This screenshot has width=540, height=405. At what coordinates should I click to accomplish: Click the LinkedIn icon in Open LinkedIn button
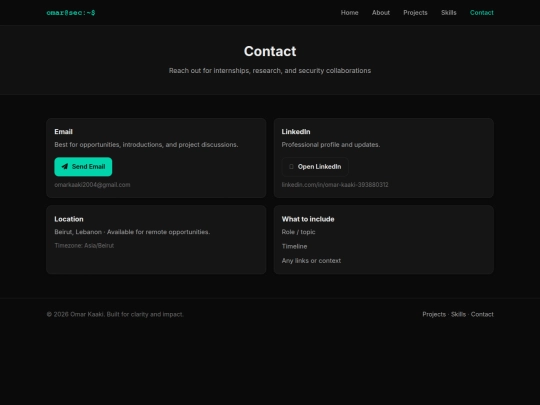(x=291, y=167)
